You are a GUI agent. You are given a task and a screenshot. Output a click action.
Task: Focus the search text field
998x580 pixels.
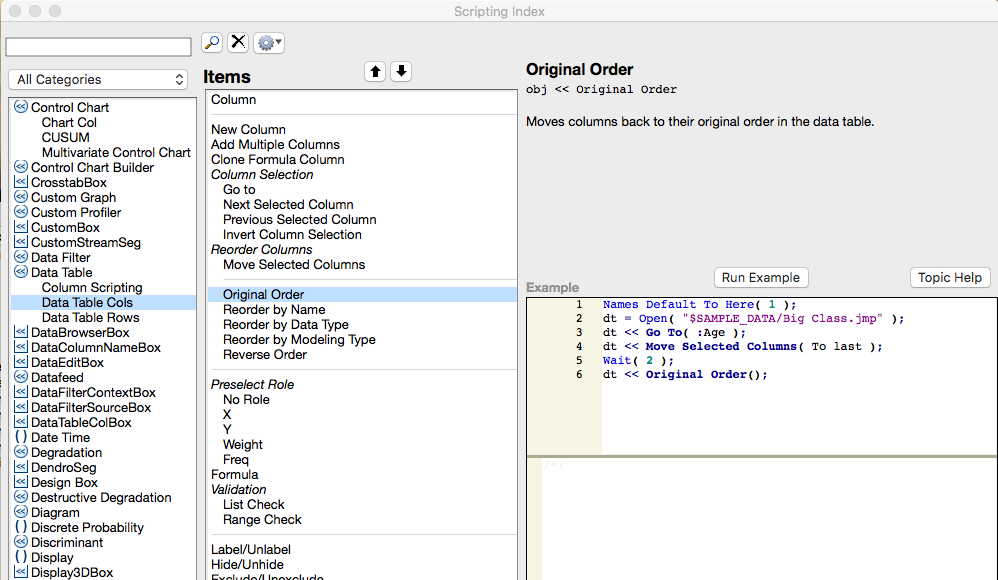click(98, 47)
